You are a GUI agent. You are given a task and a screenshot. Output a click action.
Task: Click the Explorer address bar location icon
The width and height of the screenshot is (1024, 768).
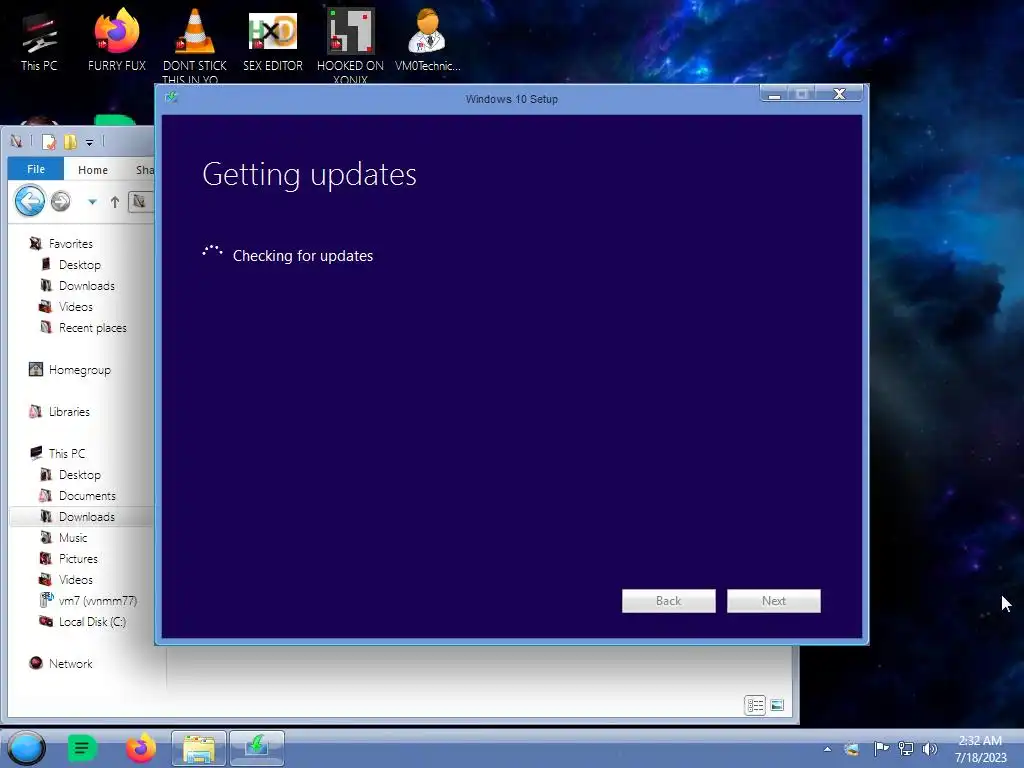tap(139, 202)
